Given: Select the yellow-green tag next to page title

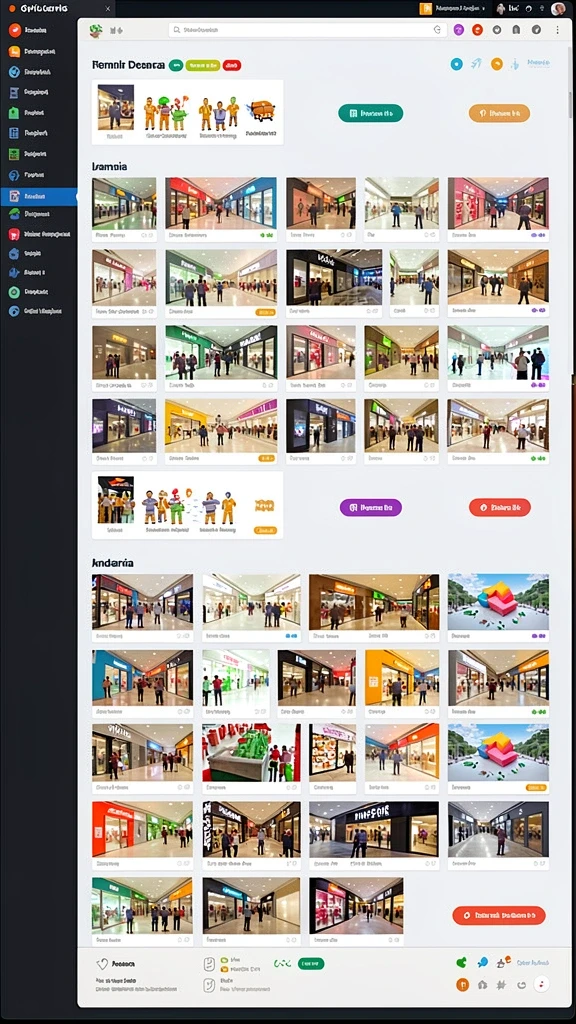Looking at the screenshot, I should pos(202,65).
